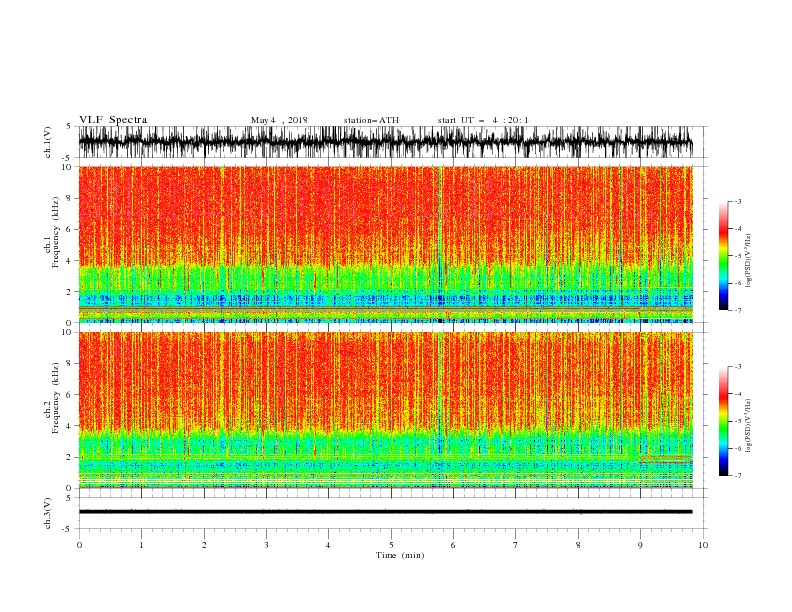This screenshot has width=792, height=612.
Task: Click the "0" kHz tick of ch.1 spectrogram
Action: coord(69,323)
